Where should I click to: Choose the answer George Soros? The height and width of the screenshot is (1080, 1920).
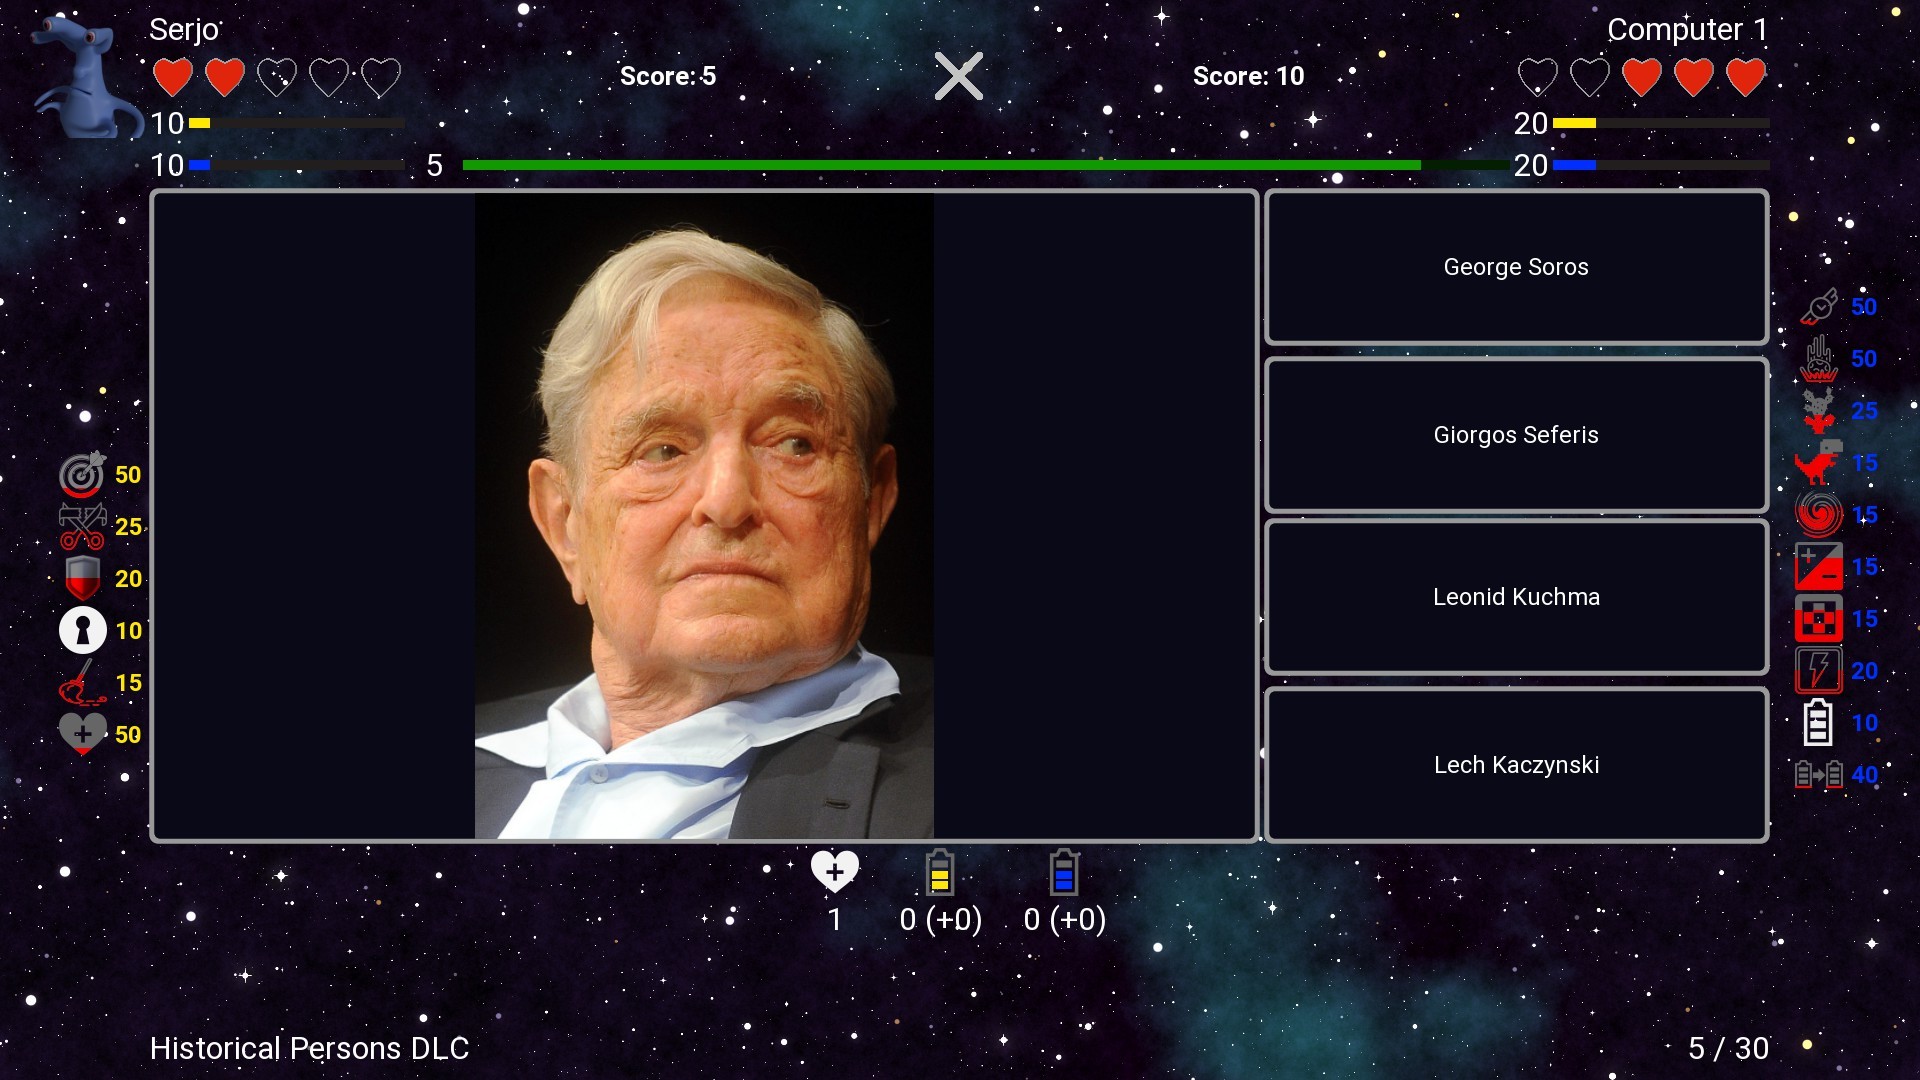(x=1516, y=267)
